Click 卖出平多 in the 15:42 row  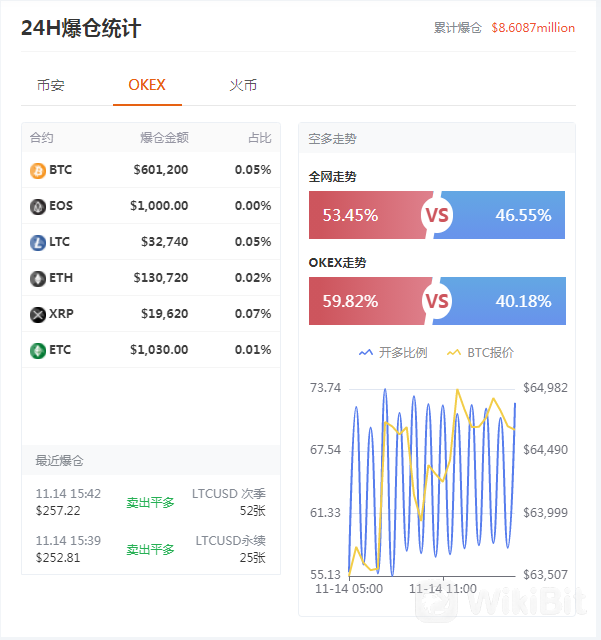(150, 502)
